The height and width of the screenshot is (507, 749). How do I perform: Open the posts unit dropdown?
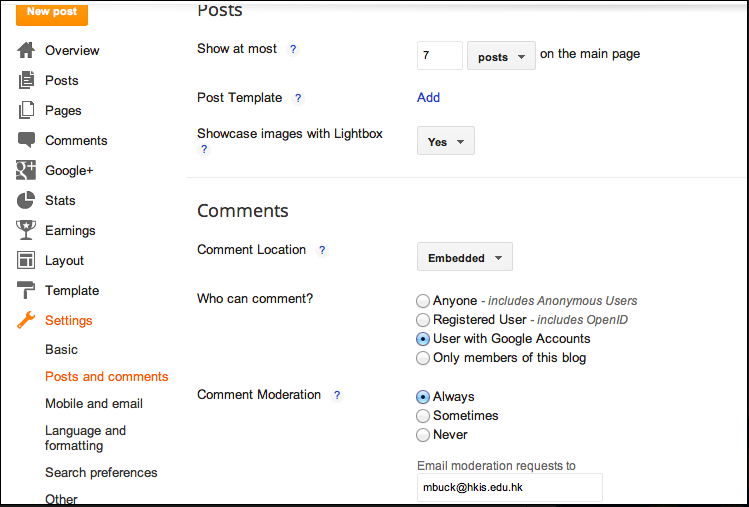coord(501,56)
